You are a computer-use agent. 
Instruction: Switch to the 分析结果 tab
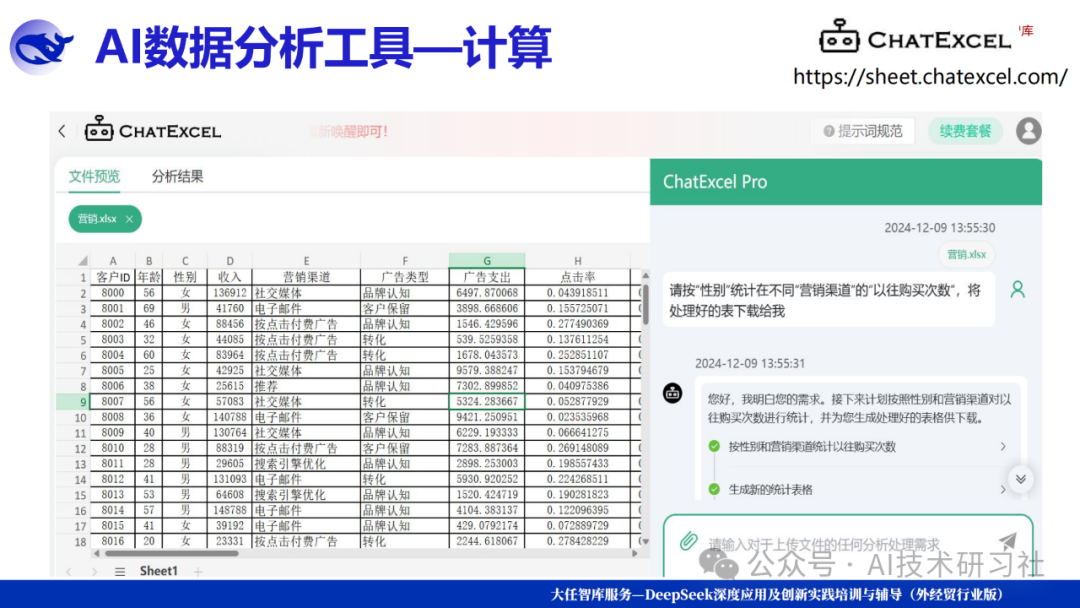[177, 177]
